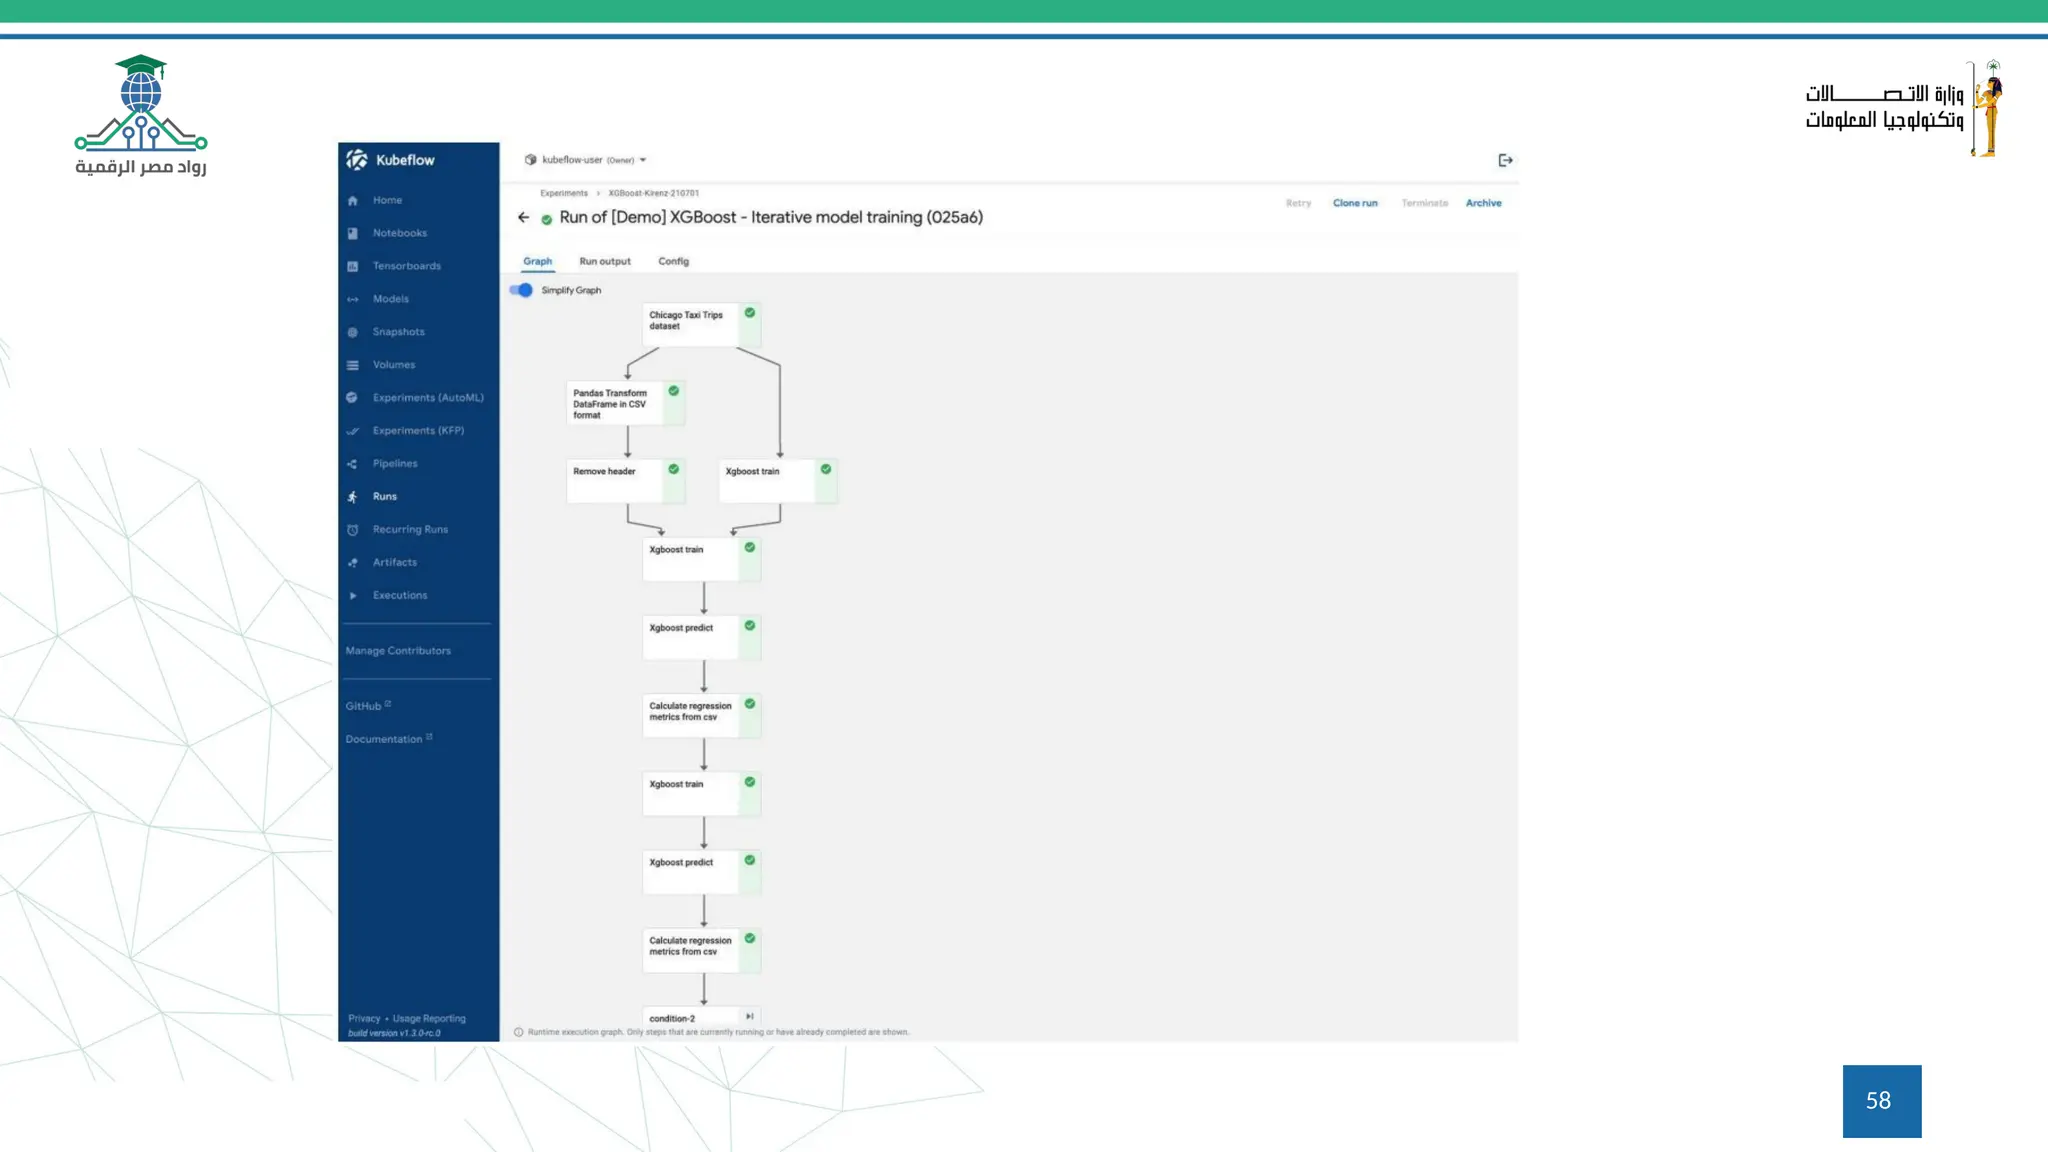Viewport: 2048px width, 1152px height.
Task: Toggle the Simplify Graph switch
Action: tap(522, 290)
